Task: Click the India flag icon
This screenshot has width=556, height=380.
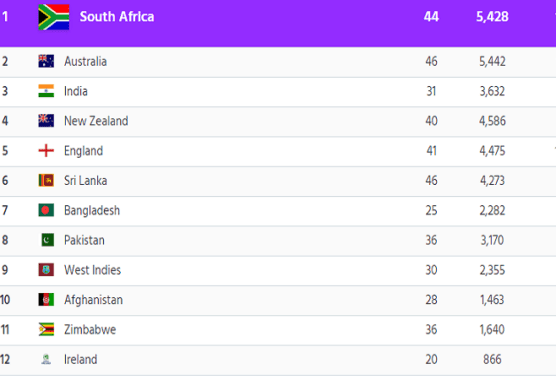Action: point(46,91)
